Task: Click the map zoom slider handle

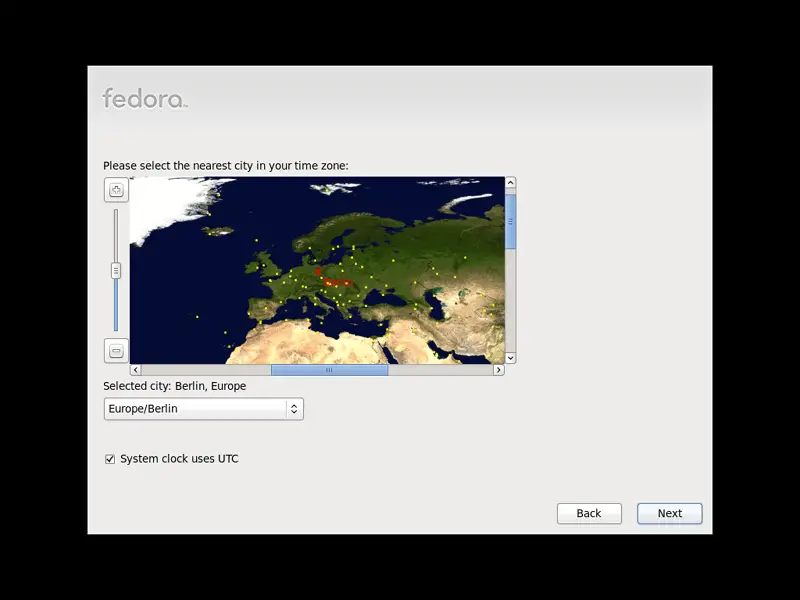Action: [x=116, y=270]
